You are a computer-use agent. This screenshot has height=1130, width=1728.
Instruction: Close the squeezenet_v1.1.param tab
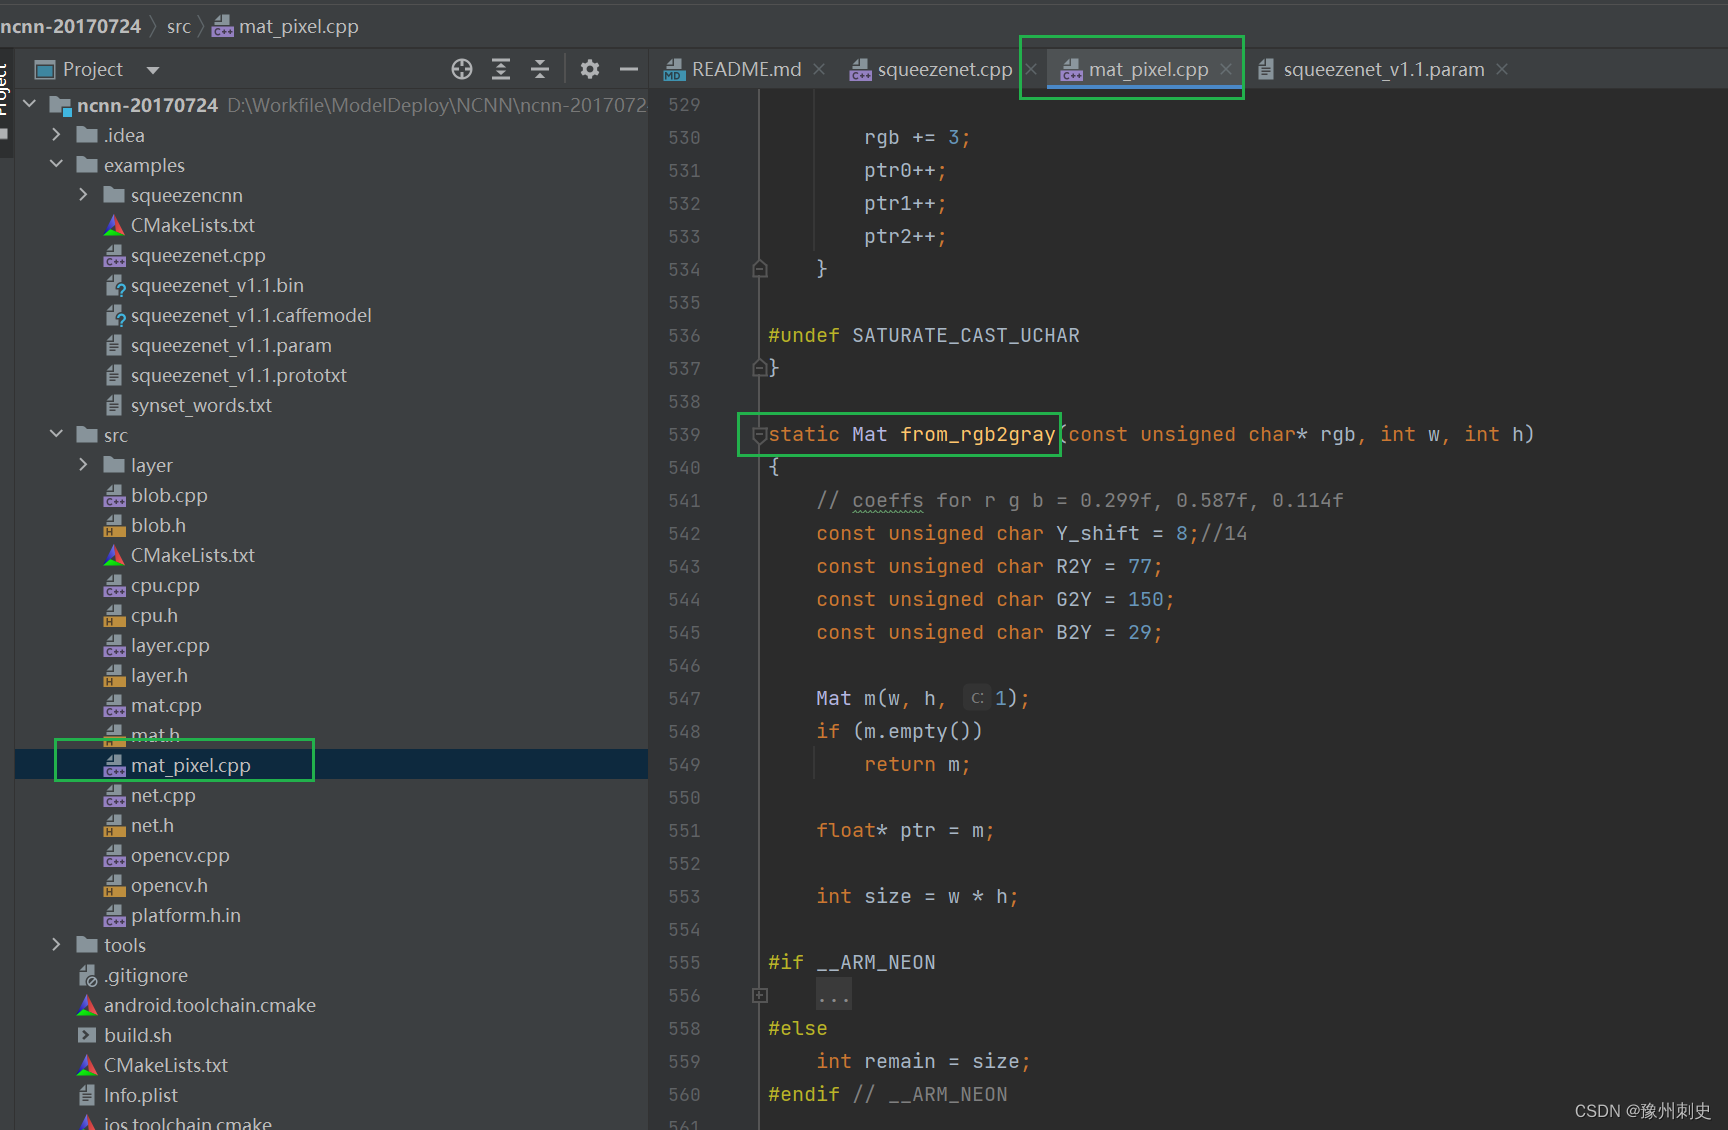coord(1502,69)
